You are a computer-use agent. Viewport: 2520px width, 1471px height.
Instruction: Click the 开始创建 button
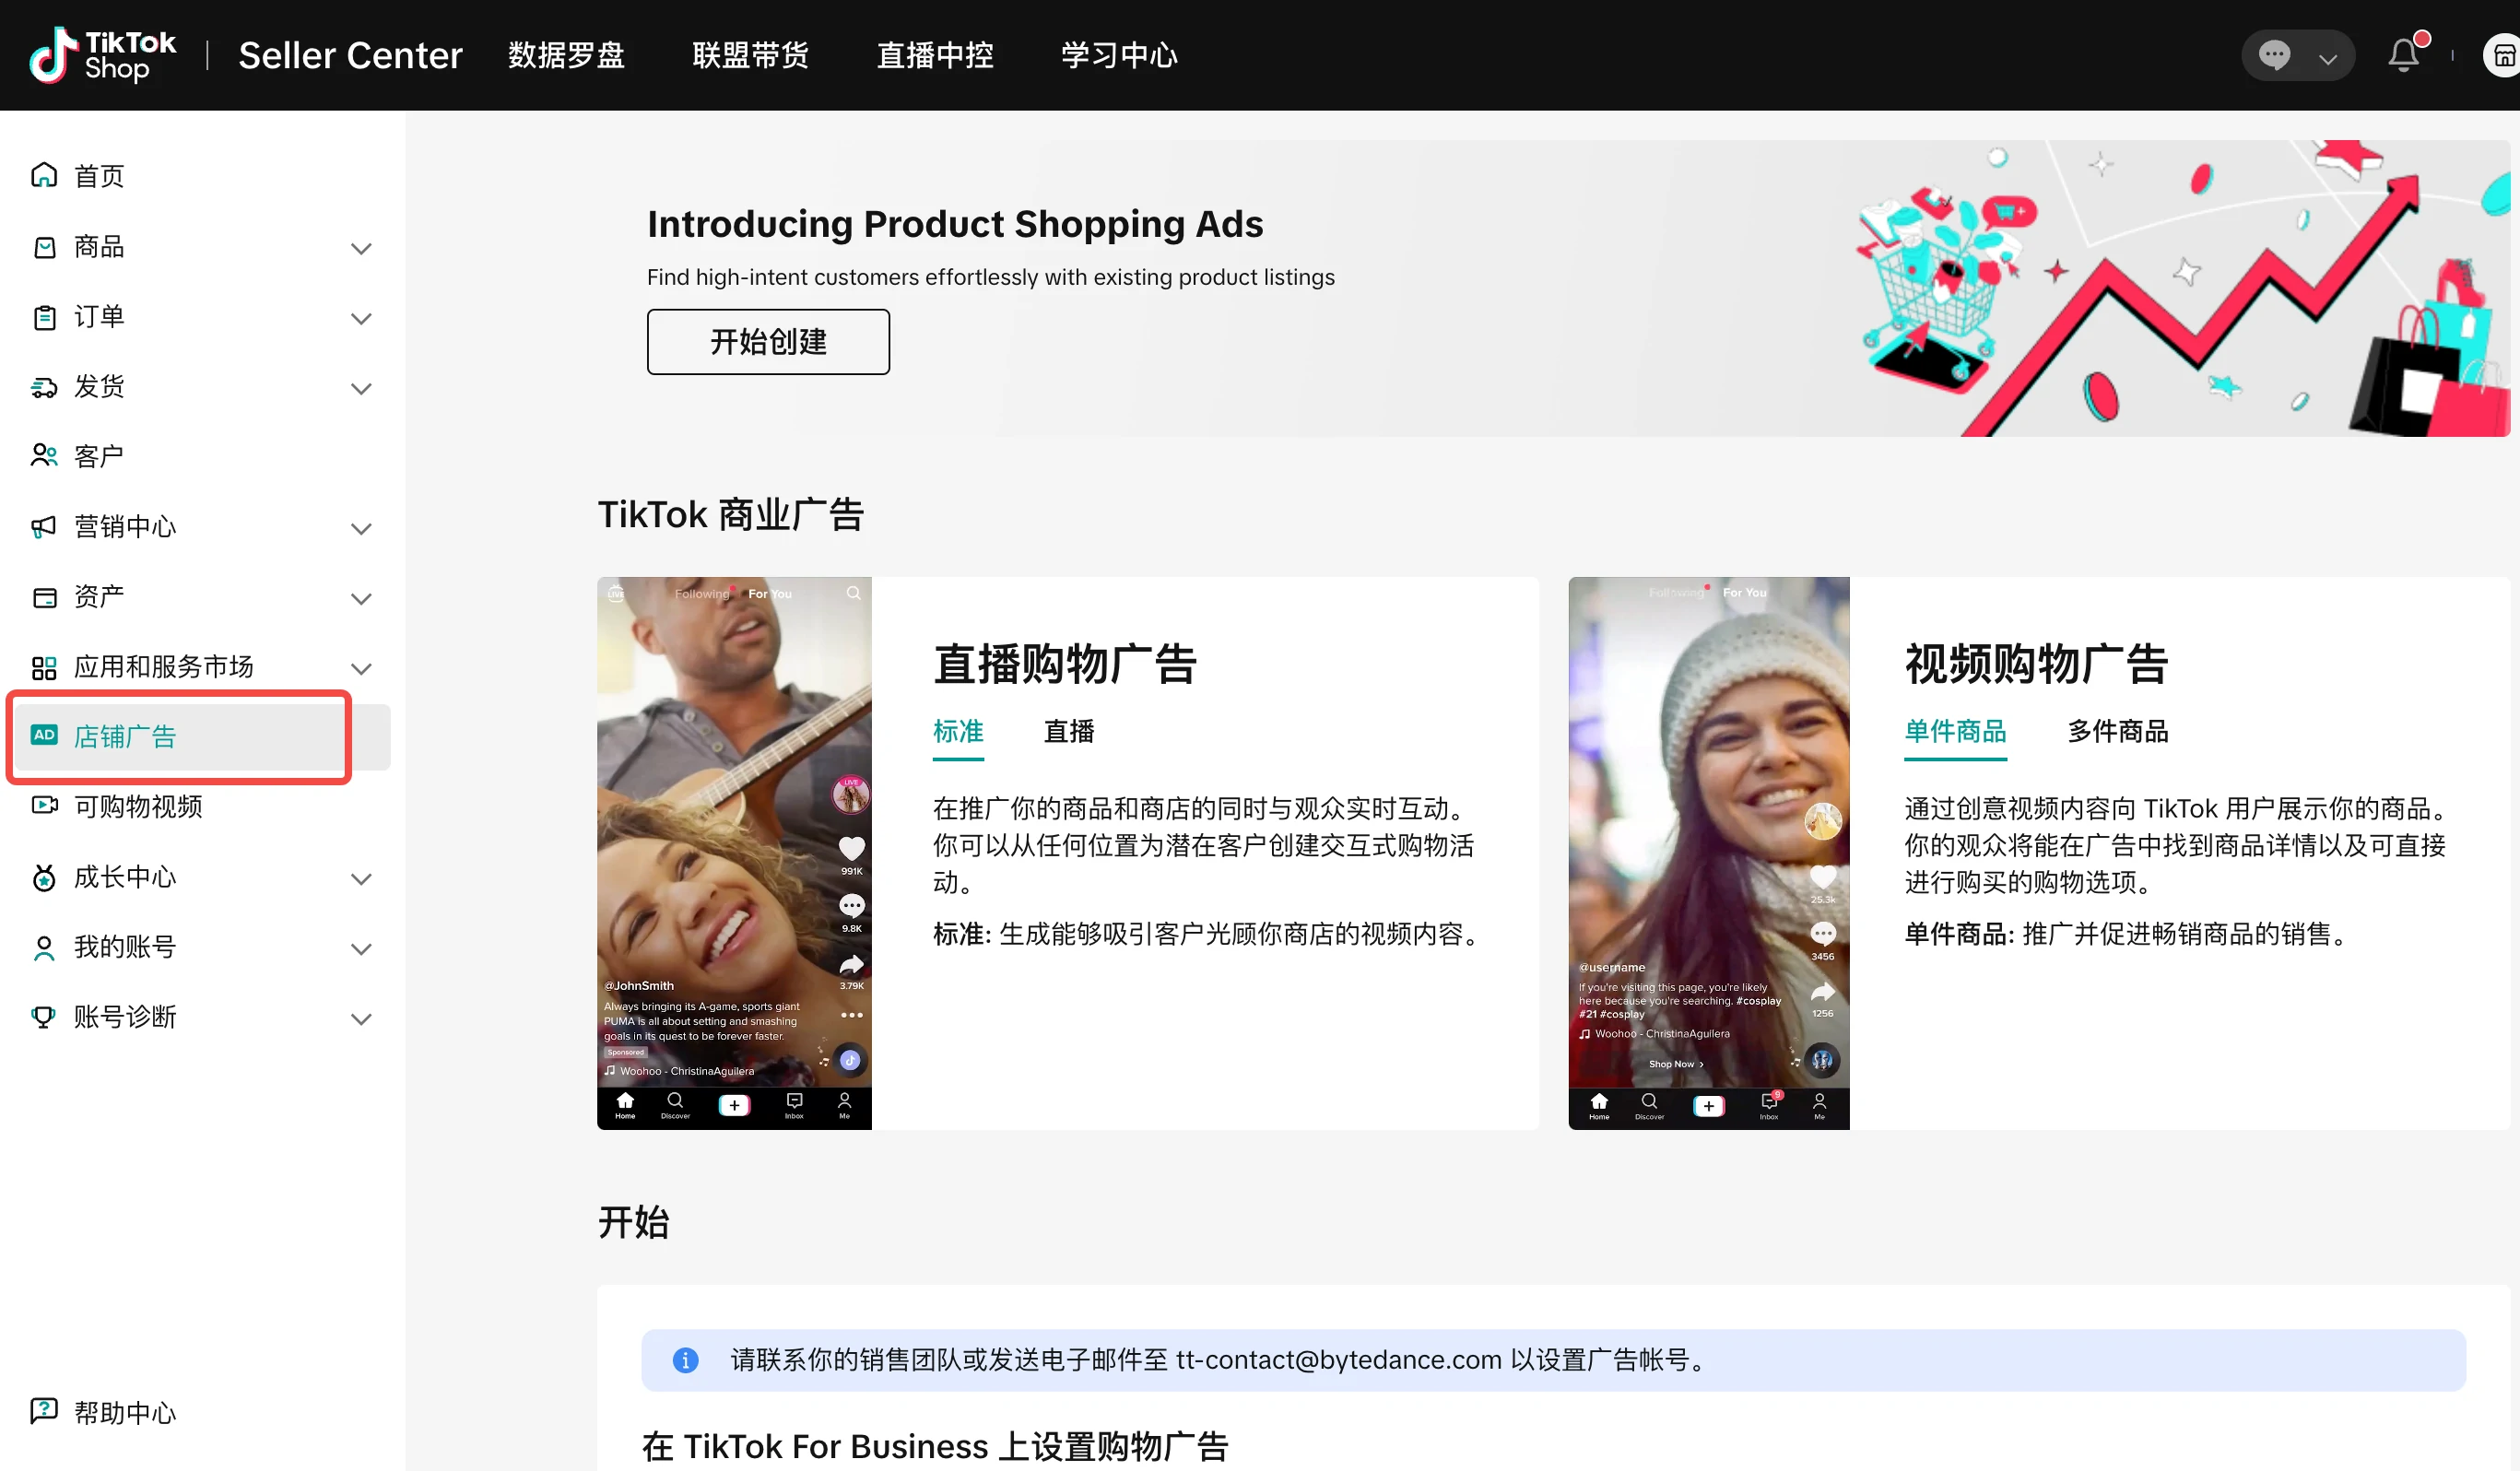pos(768,342)
